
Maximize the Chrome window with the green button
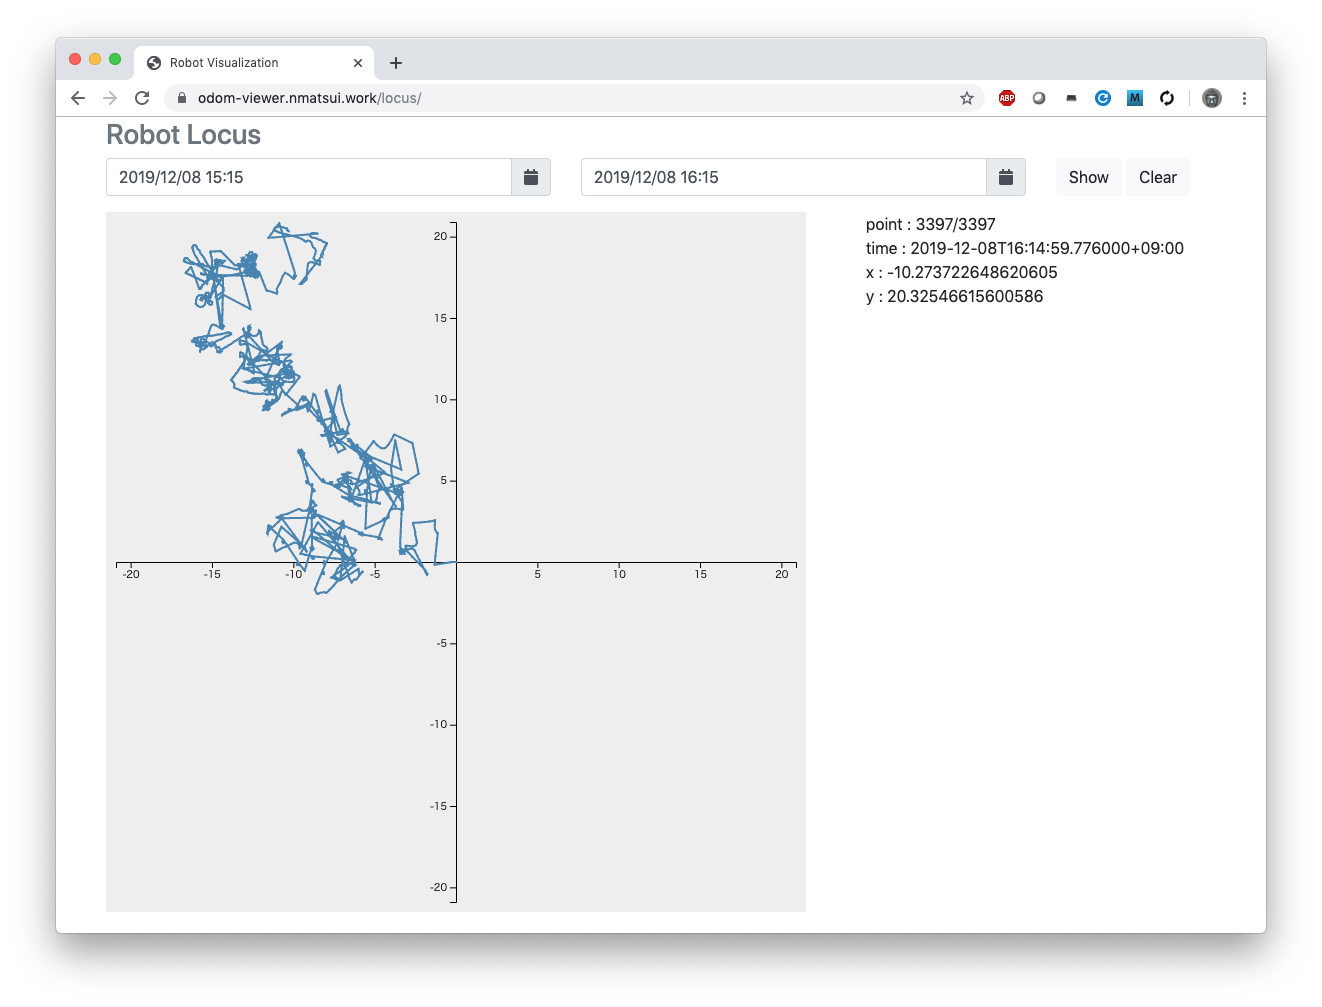(115, 59)
